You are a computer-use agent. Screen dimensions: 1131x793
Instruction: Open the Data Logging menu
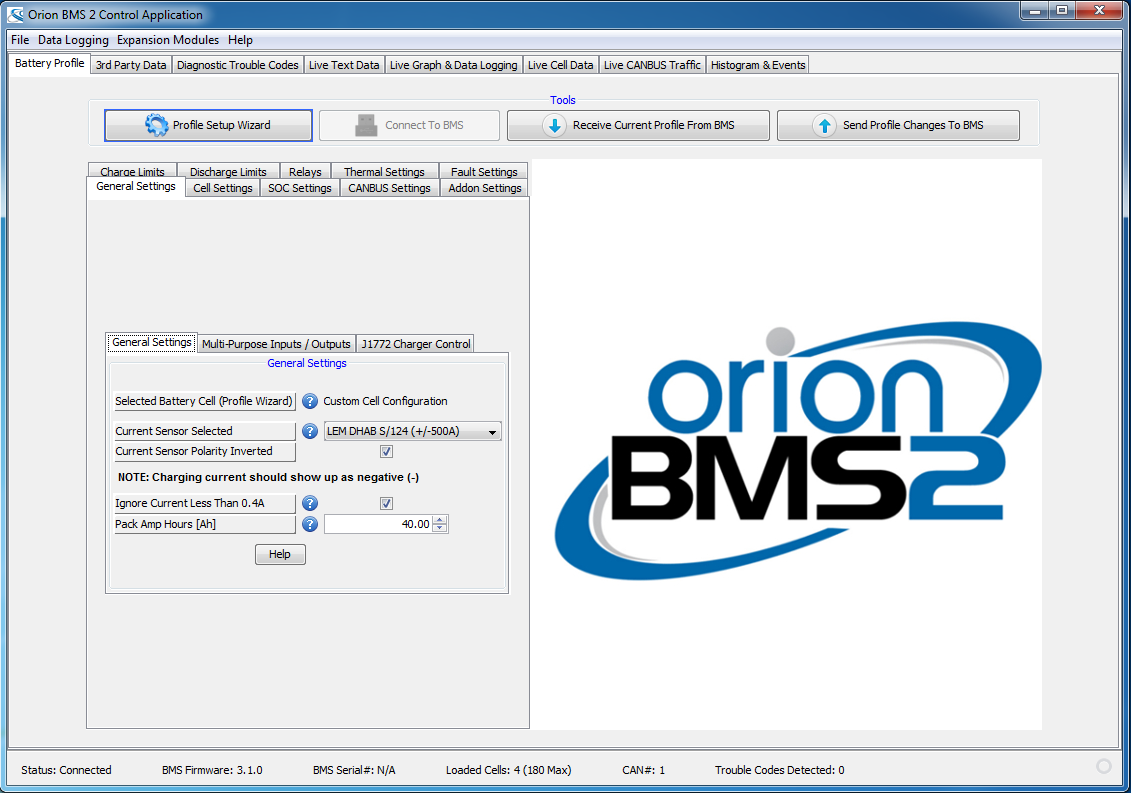tap(73, 40)
